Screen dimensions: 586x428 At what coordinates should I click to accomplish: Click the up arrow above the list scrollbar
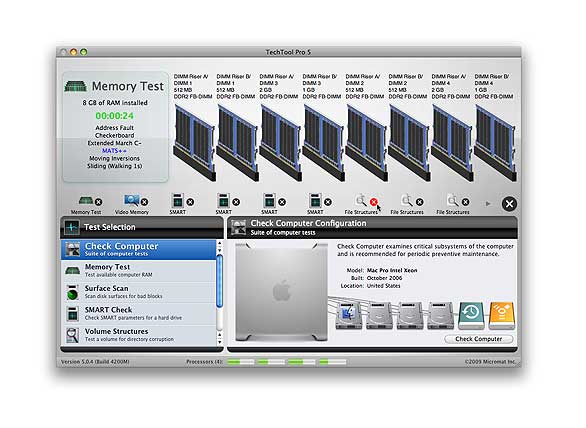point(219,243)
